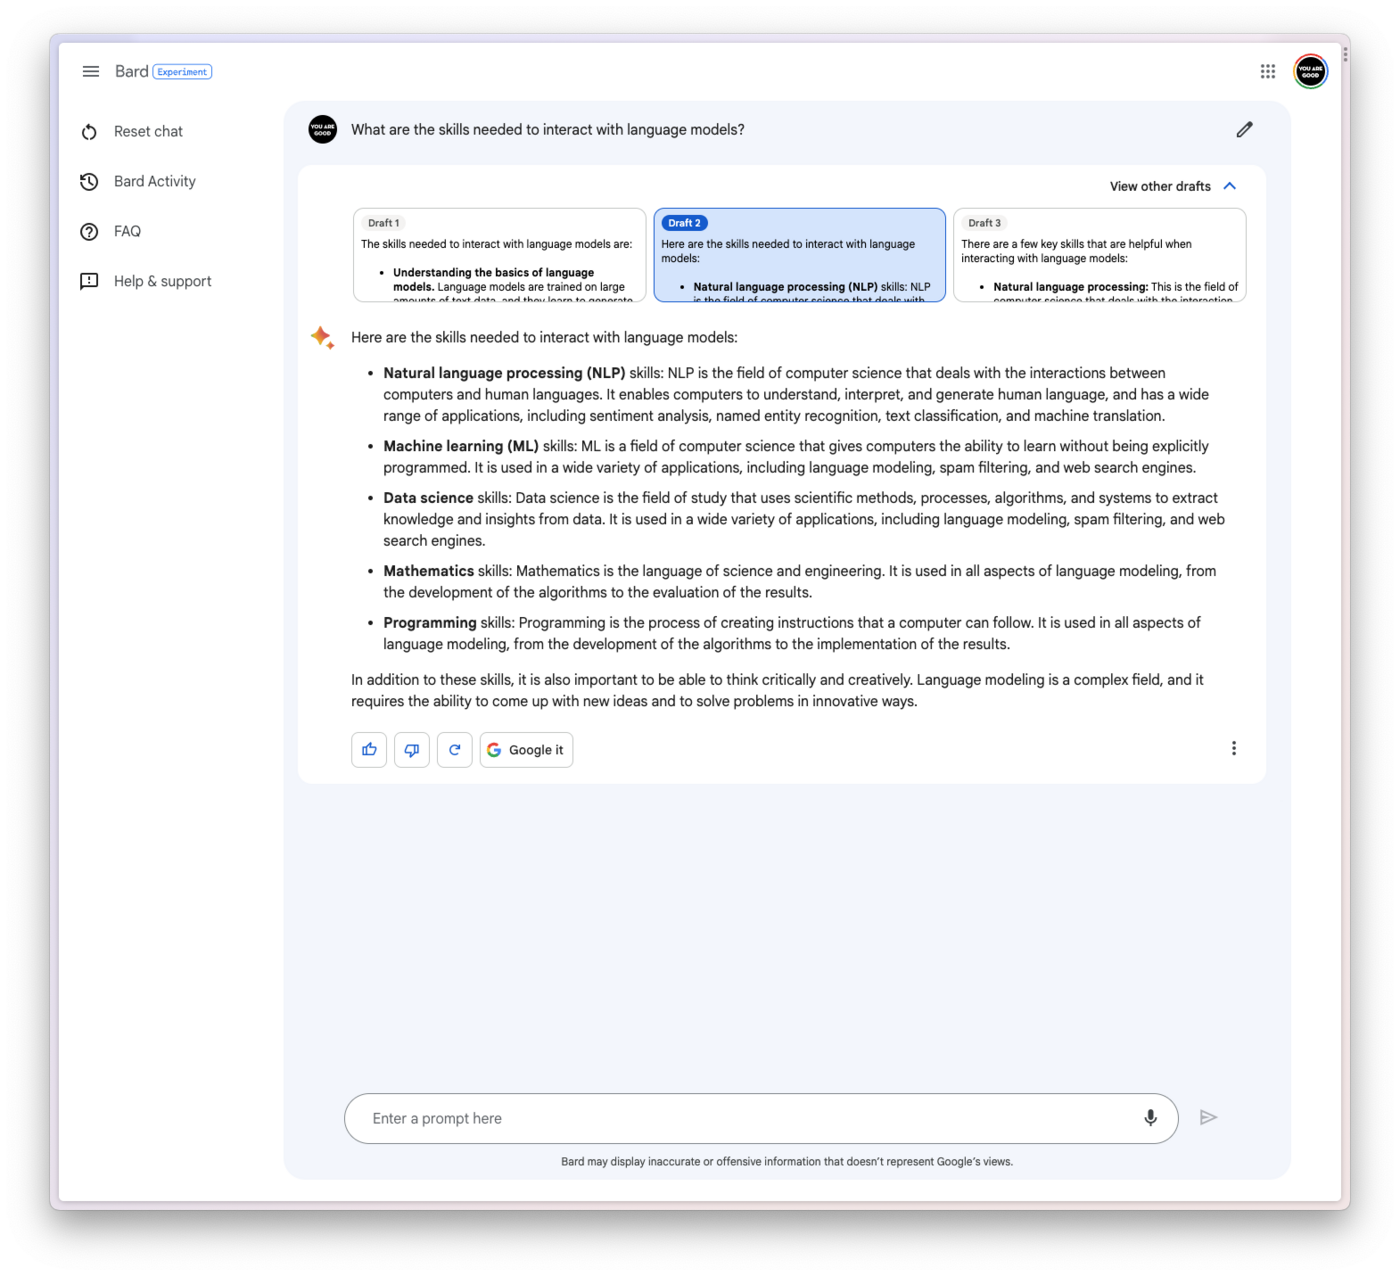Click the bold Machine learning (ML) heading
This screenshot has height=1276, width=1400.
tap(461, 446)
